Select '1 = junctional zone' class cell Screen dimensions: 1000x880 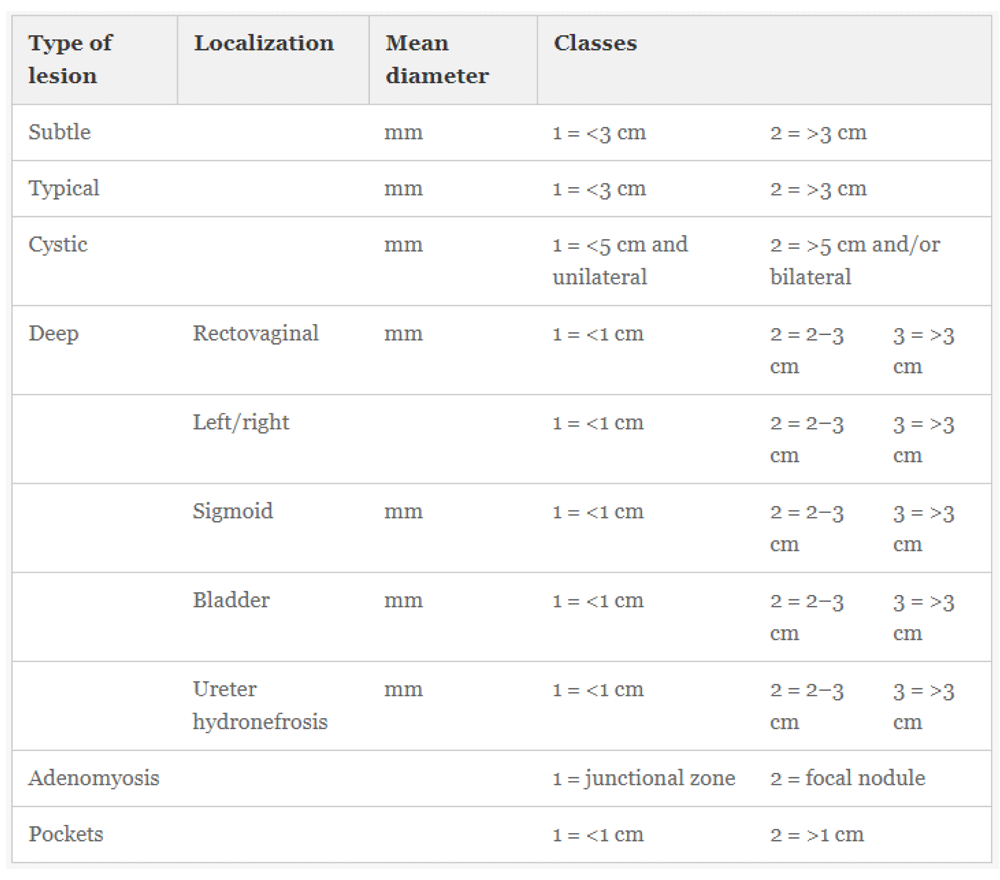pyautogui.click(x=644, y=779)
